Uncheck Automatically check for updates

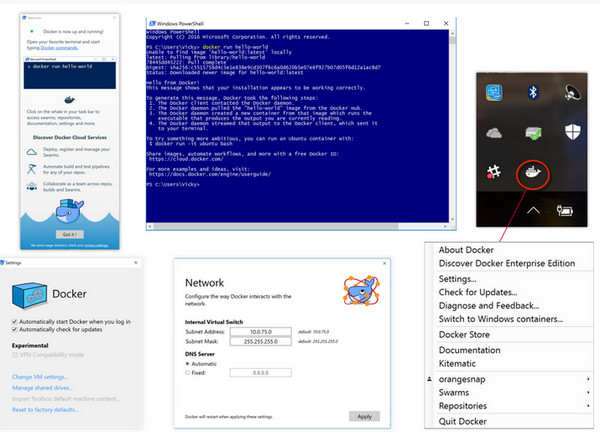(x=13, y=331)
